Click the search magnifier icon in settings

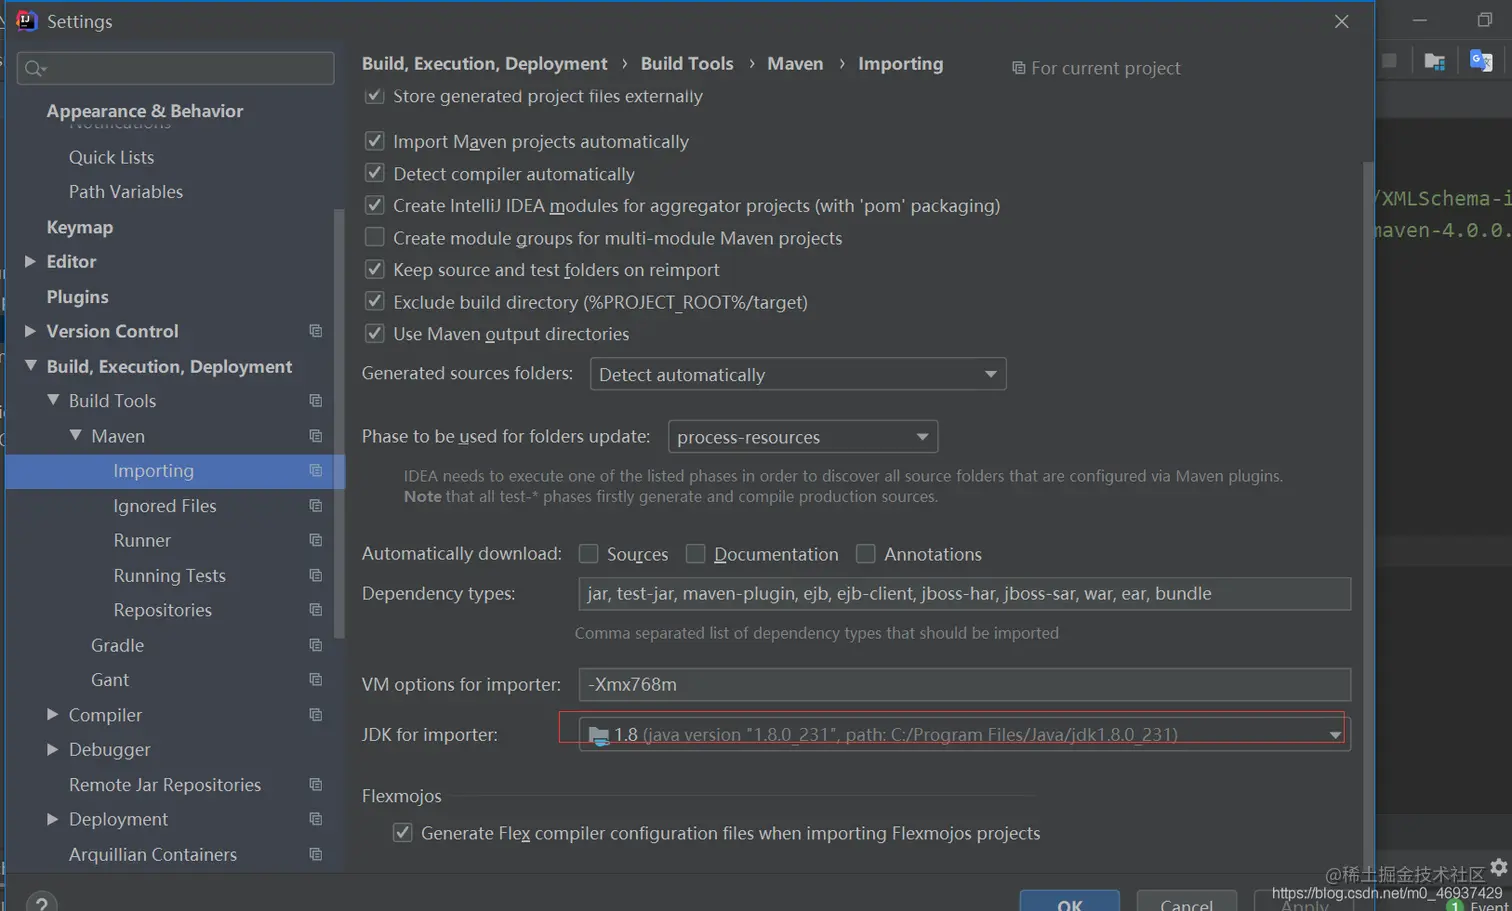(35, 68)
